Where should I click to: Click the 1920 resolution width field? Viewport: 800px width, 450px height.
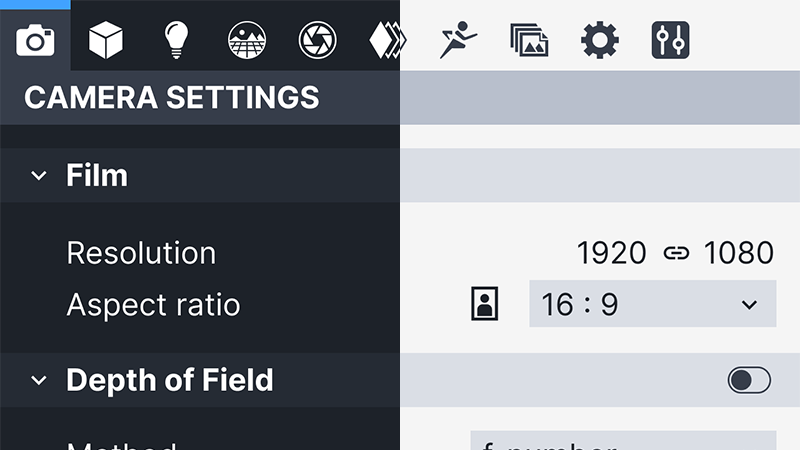click(611, 253)
